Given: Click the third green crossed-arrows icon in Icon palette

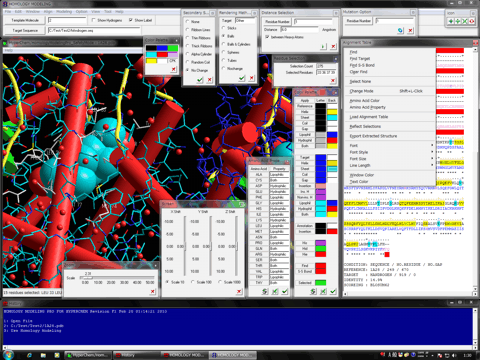Looking at the screenshot, I should (x=465, y=21).
